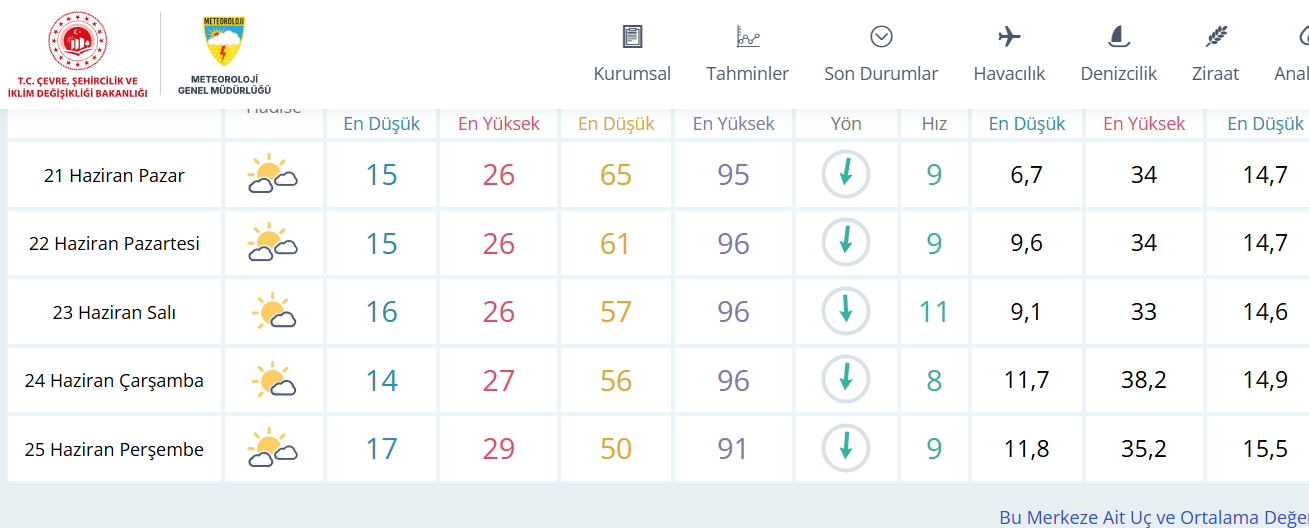Screen dimensions: 1309x528
Task: Open the Bu Merkeze Ait Uç ve Ortalama link
Action: point(1154,517)
